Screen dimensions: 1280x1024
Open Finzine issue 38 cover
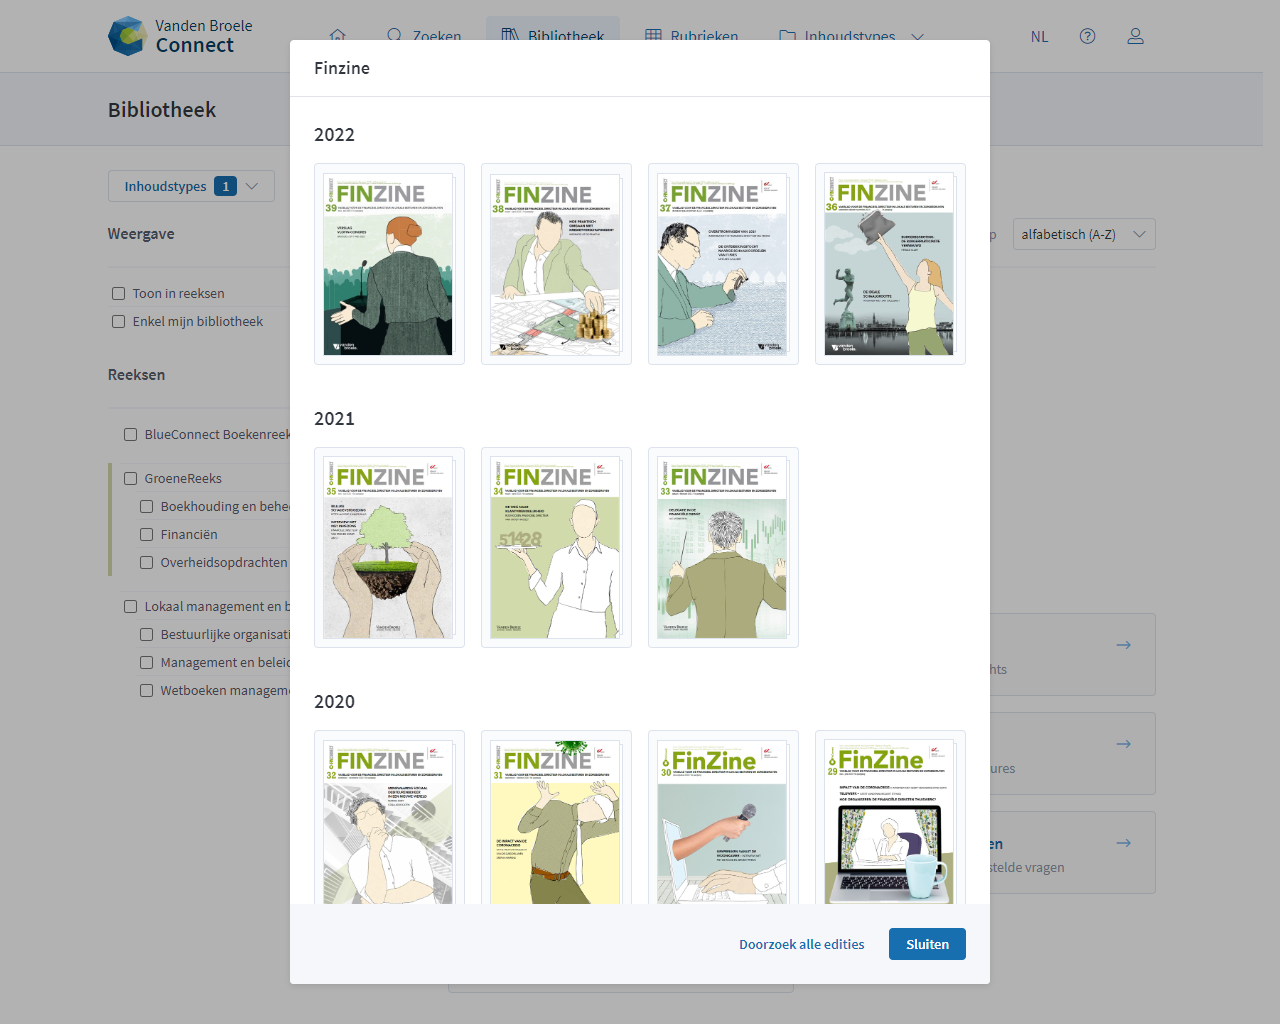(x=556, y=264)
